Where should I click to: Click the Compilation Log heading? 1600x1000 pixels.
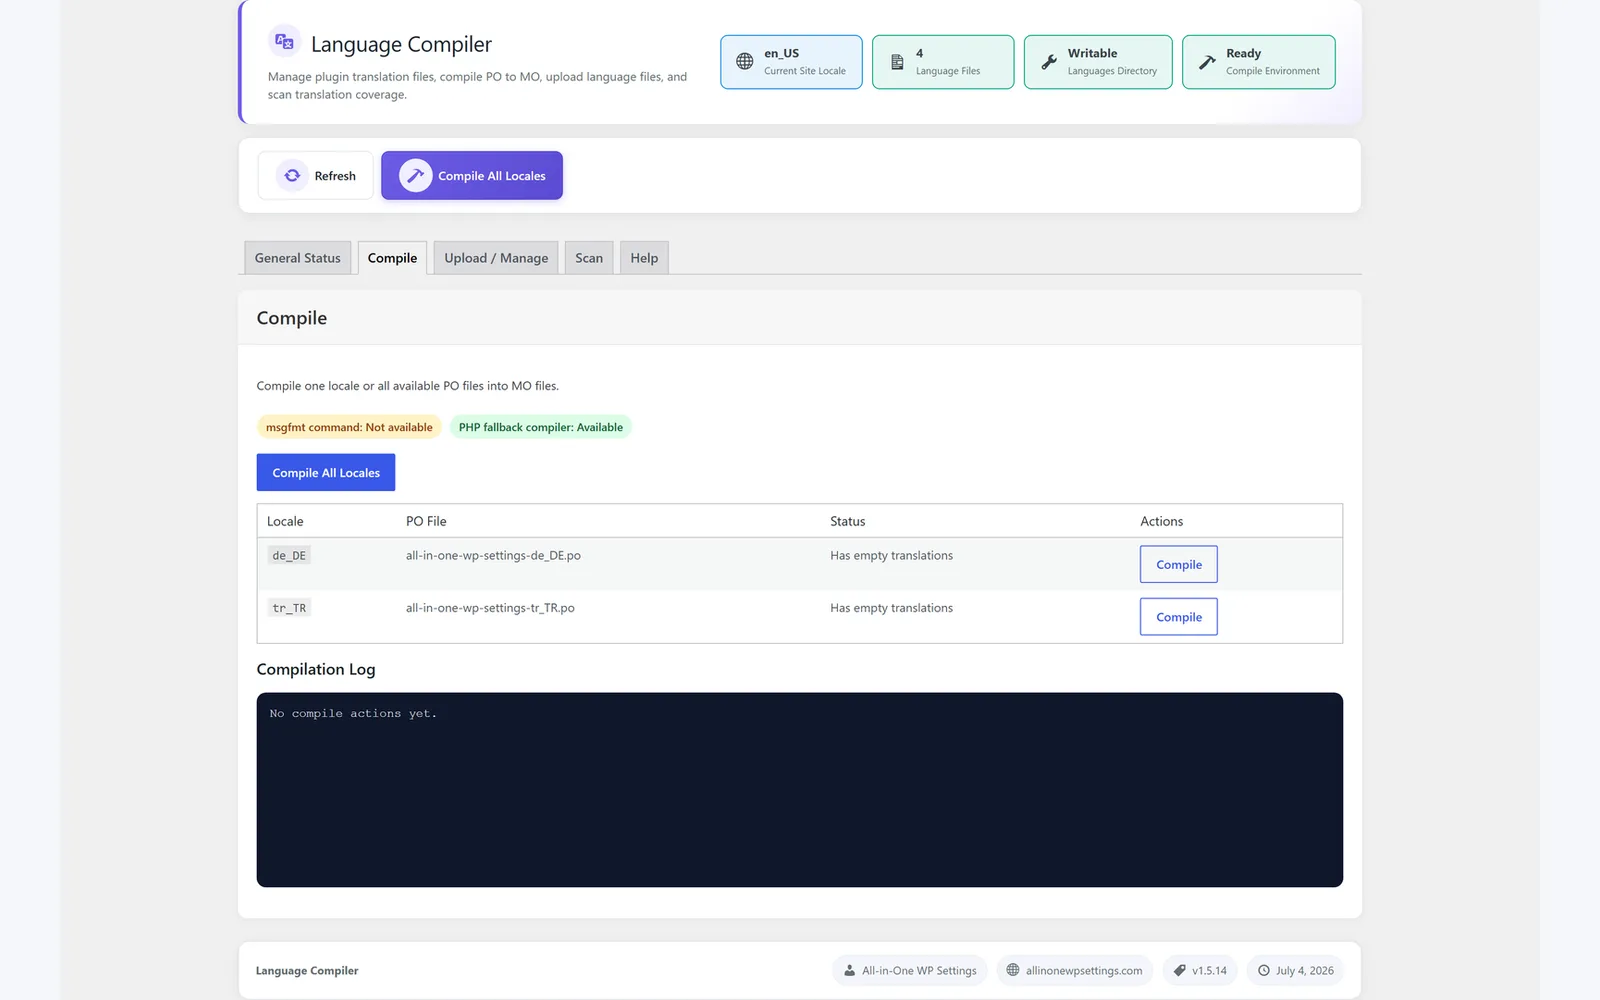(x=316, y=669)
